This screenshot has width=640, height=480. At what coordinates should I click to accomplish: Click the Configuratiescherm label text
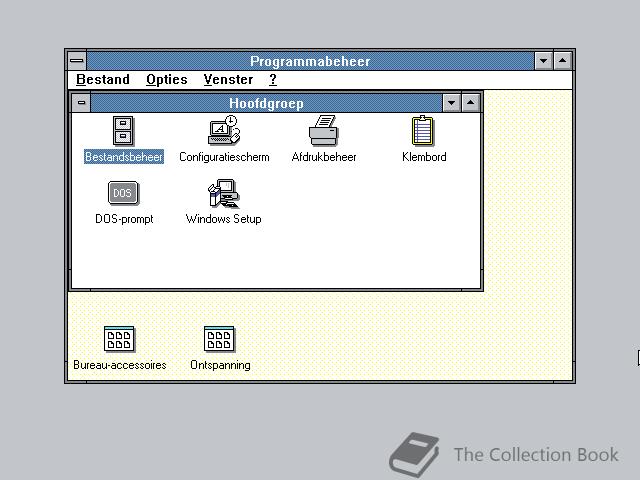224,157
